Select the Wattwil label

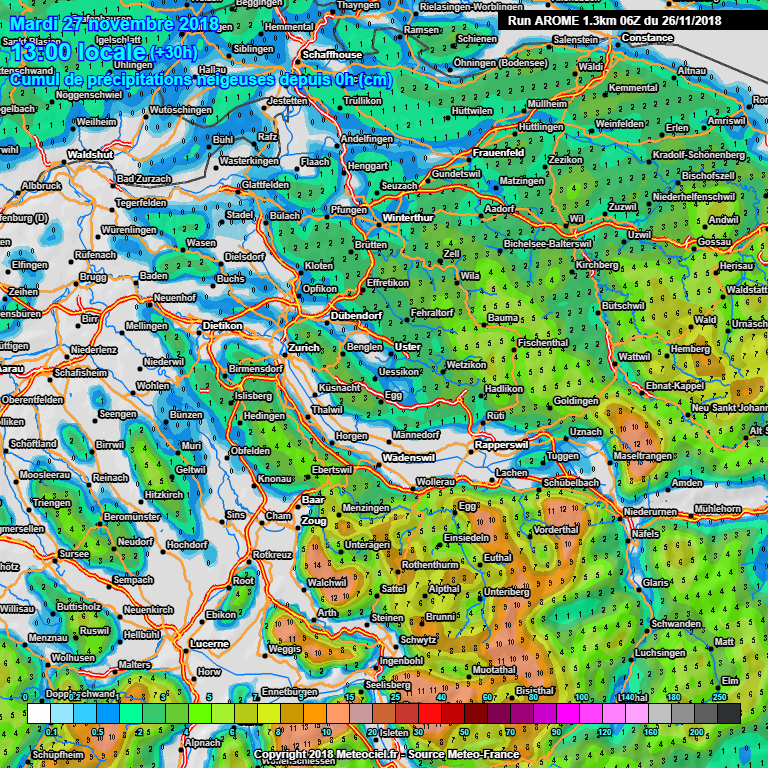pos(634,357)
